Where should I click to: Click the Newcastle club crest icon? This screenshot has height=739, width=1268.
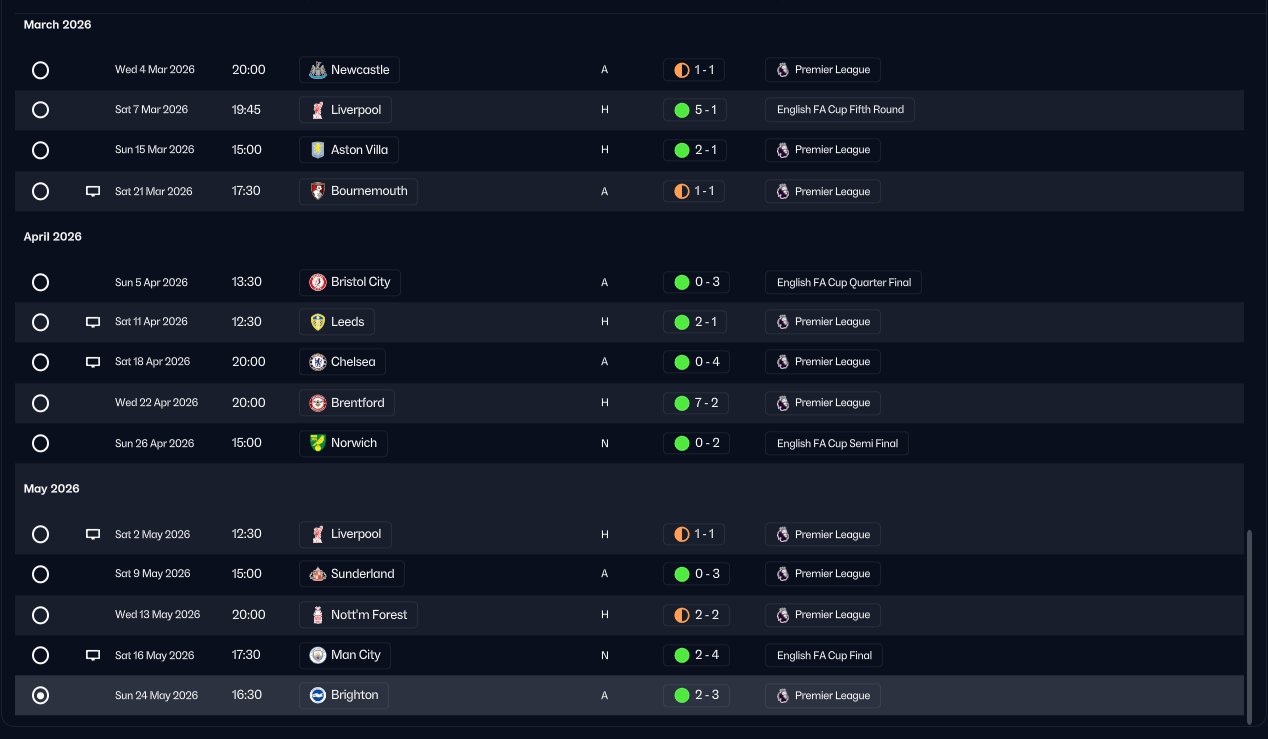pyautogui.click(x=317, y=70)
